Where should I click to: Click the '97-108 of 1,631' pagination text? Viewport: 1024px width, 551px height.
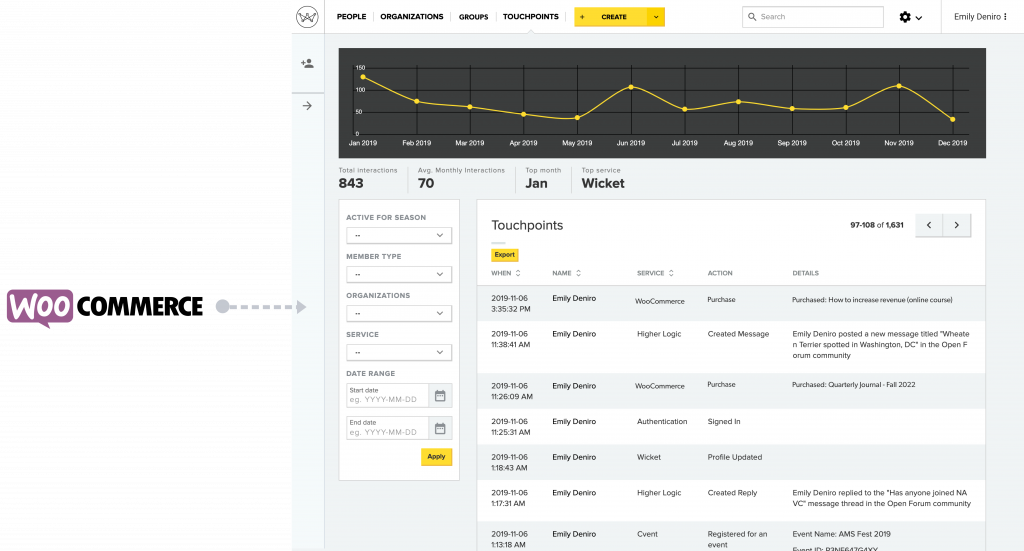[x=876, y=225]
